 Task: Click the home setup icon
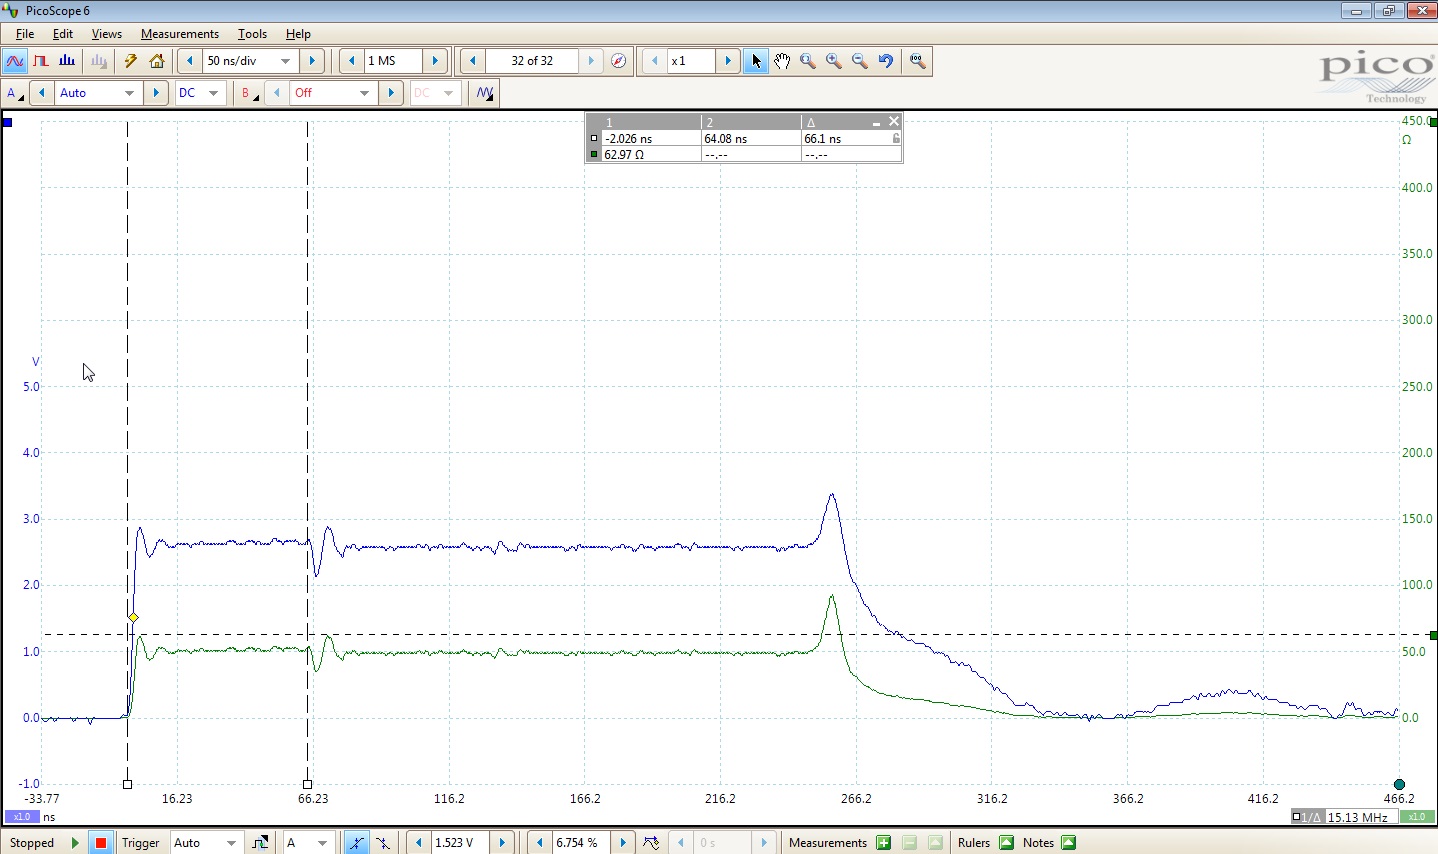[157, 61]
